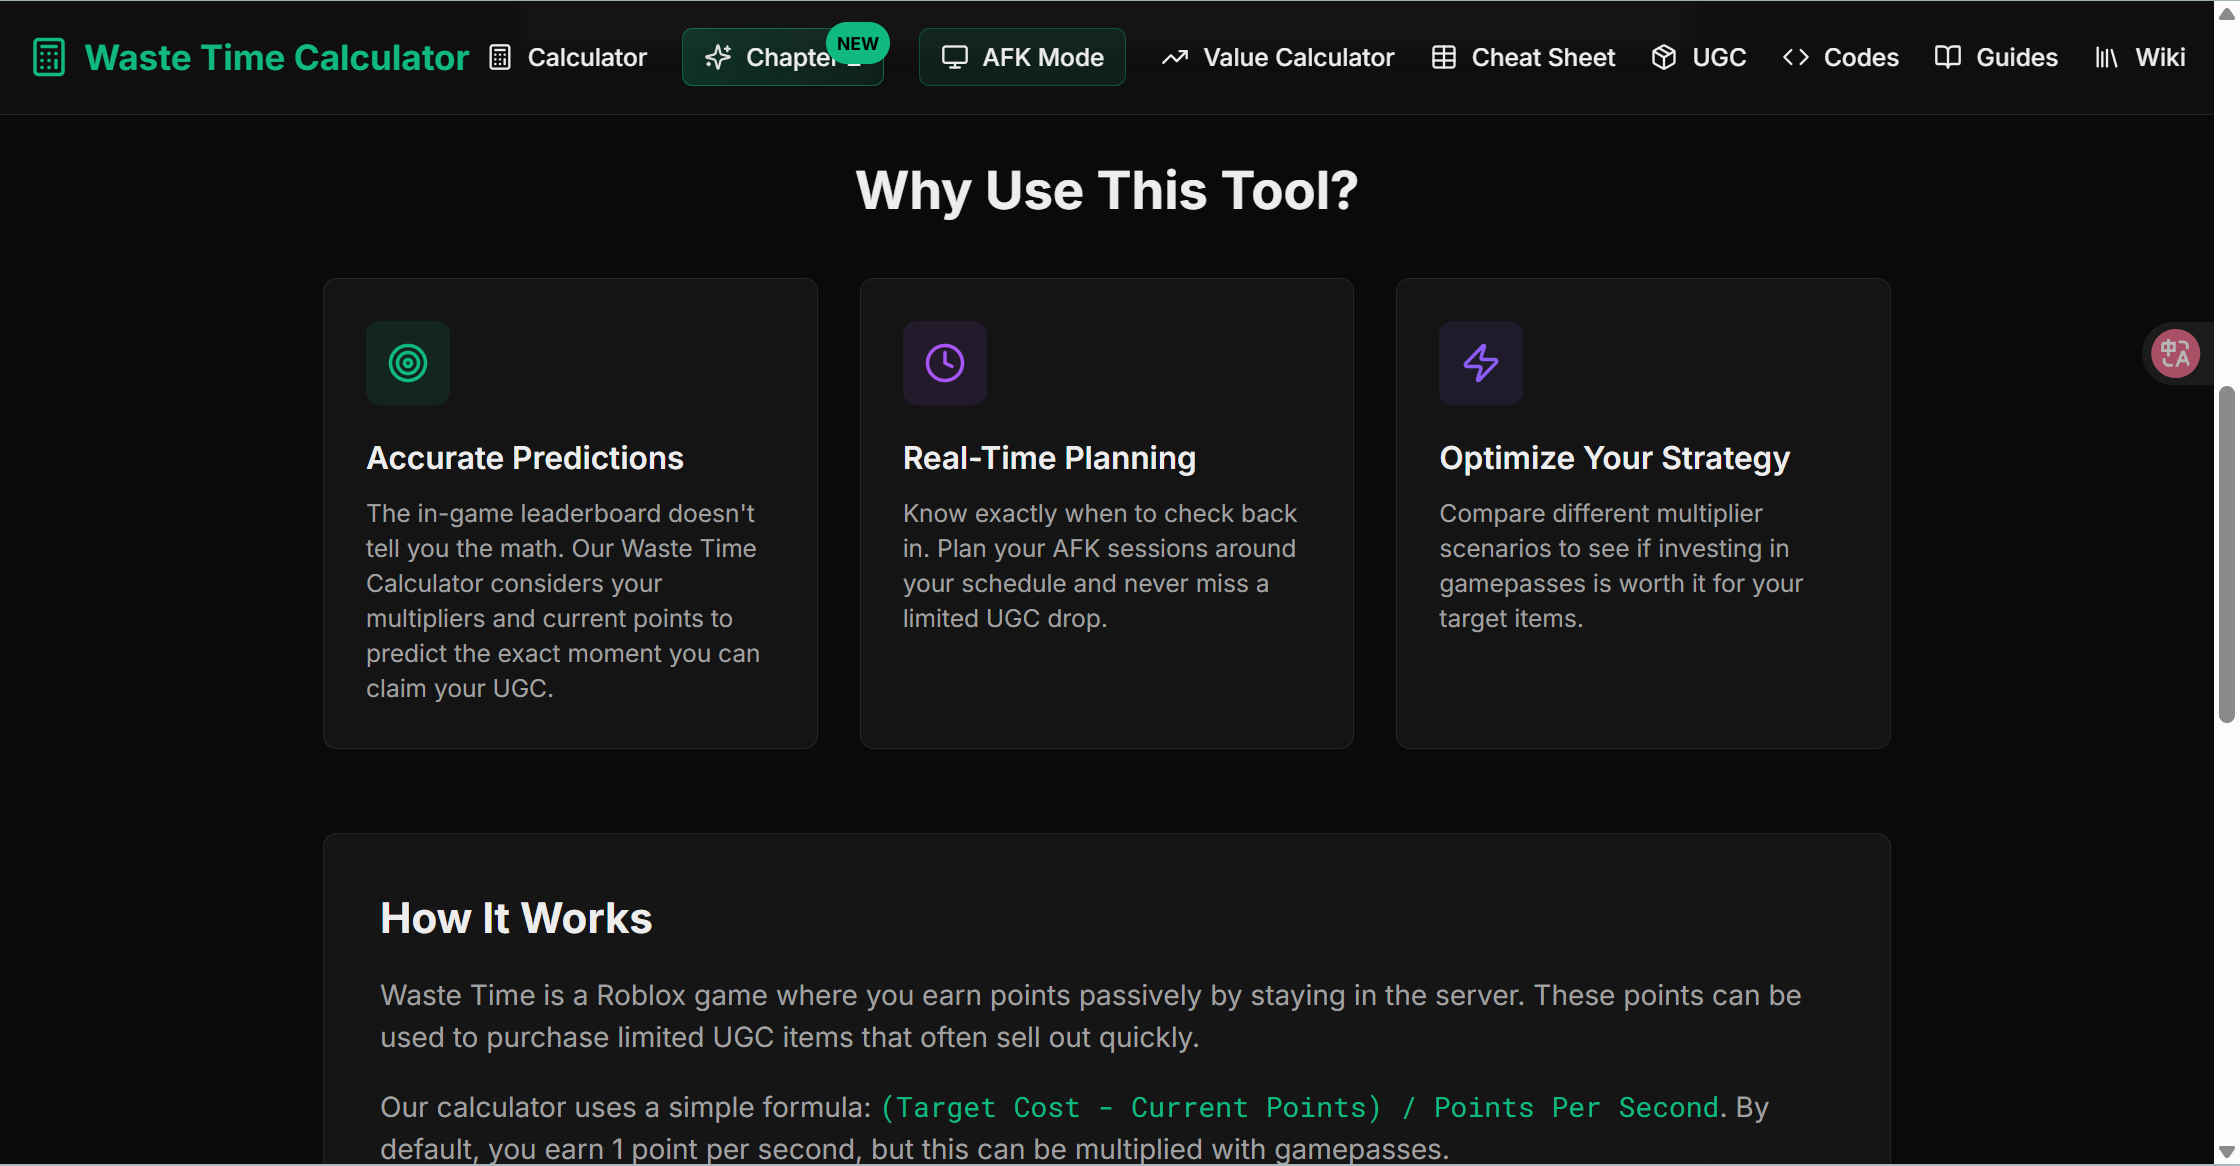Image resolution: width=2240 pixels, height=1166 pixels.
Task: Select the calculator icon beside Calculator
Action: [501, 57]
